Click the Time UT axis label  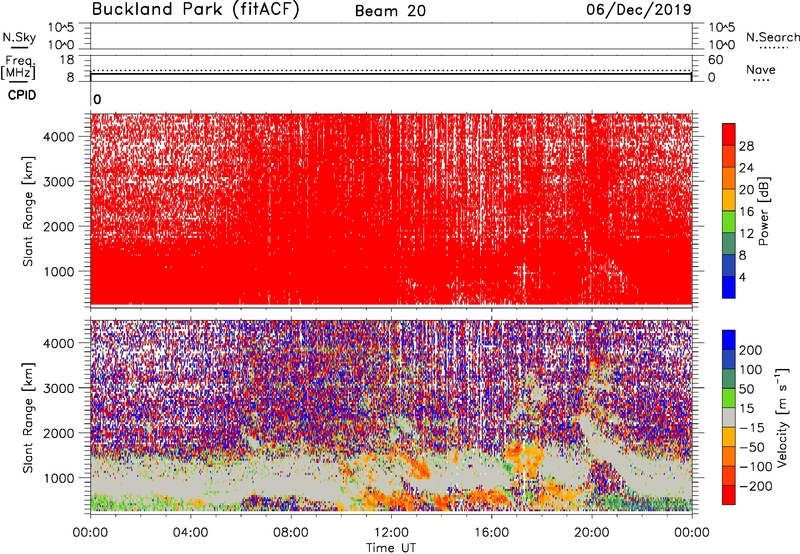(x=391, y=548)
